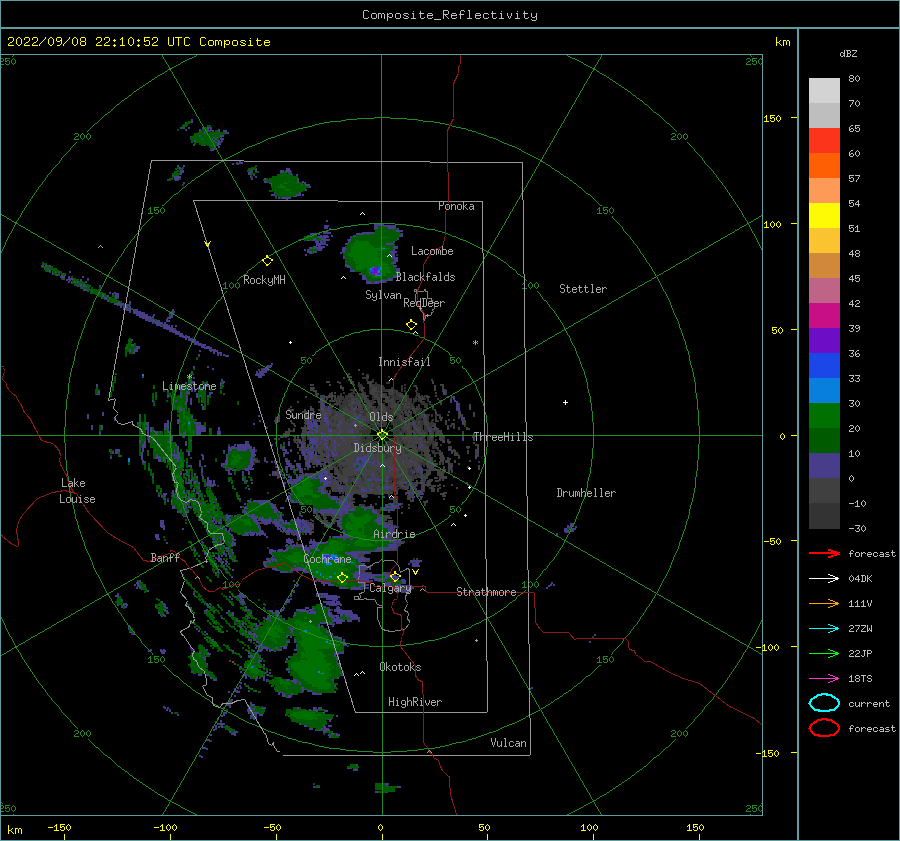Click the white 04DK arrow legend icon

click(824, 578)
